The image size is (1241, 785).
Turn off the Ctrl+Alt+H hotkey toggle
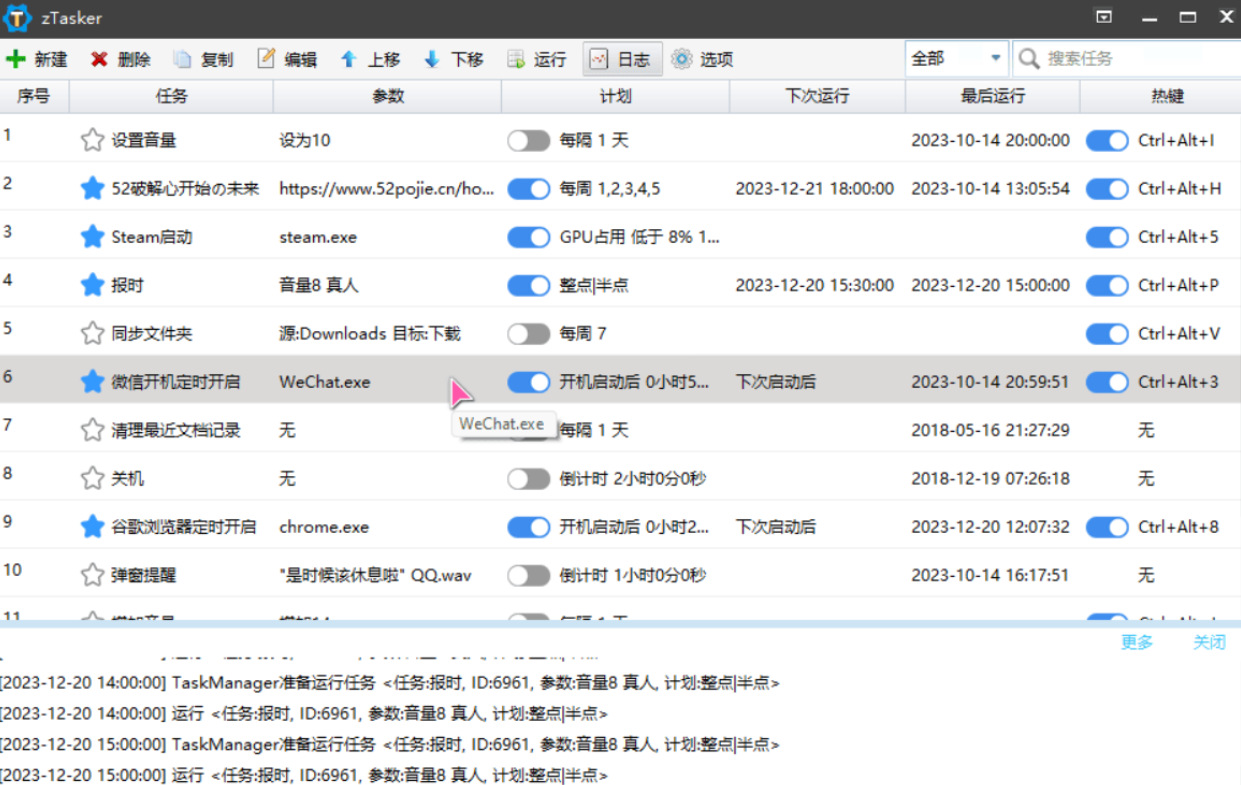(x=1107, y=188)
